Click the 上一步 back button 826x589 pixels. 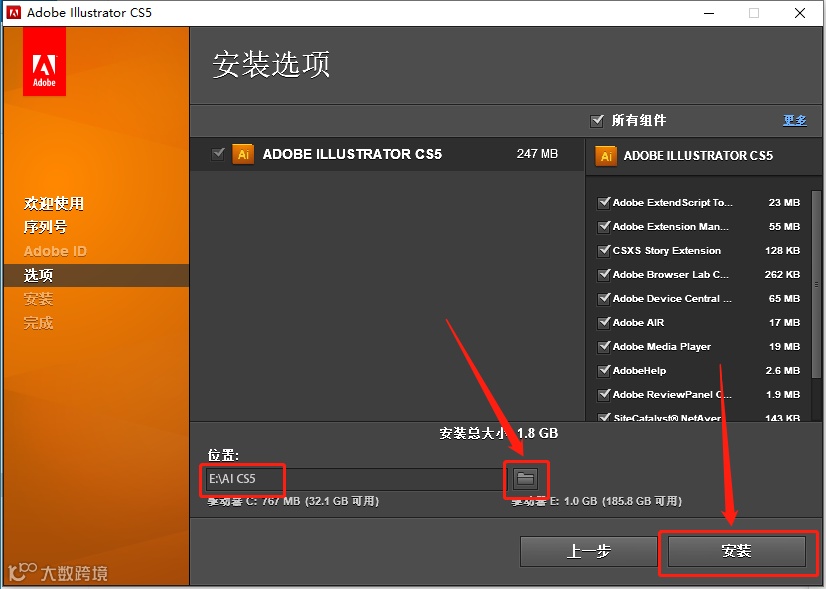(x=588, y=551)
